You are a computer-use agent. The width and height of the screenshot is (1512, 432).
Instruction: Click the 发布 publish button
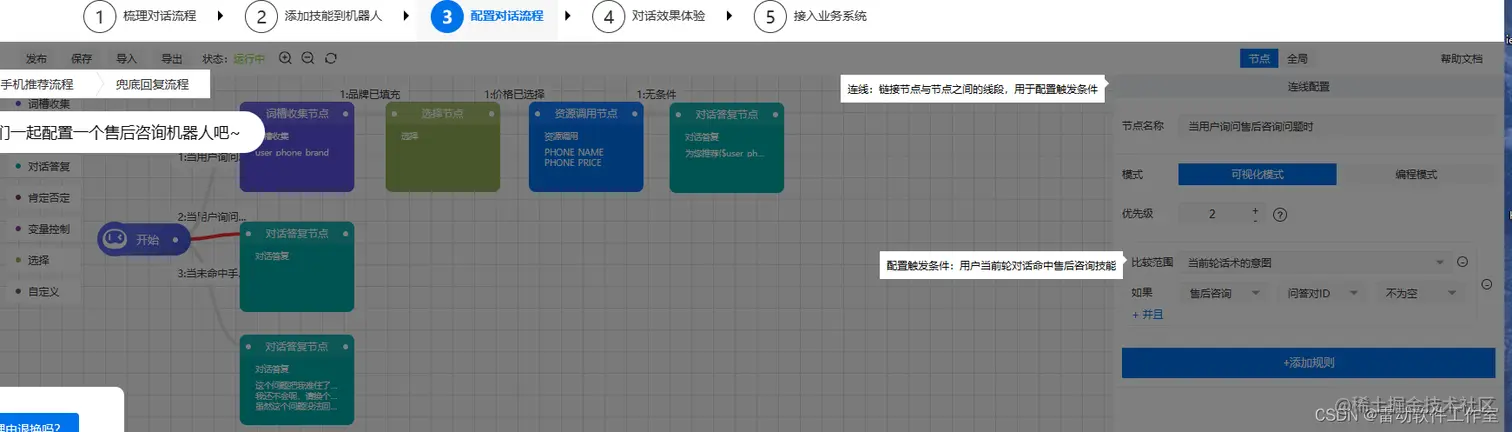(36, 59)
